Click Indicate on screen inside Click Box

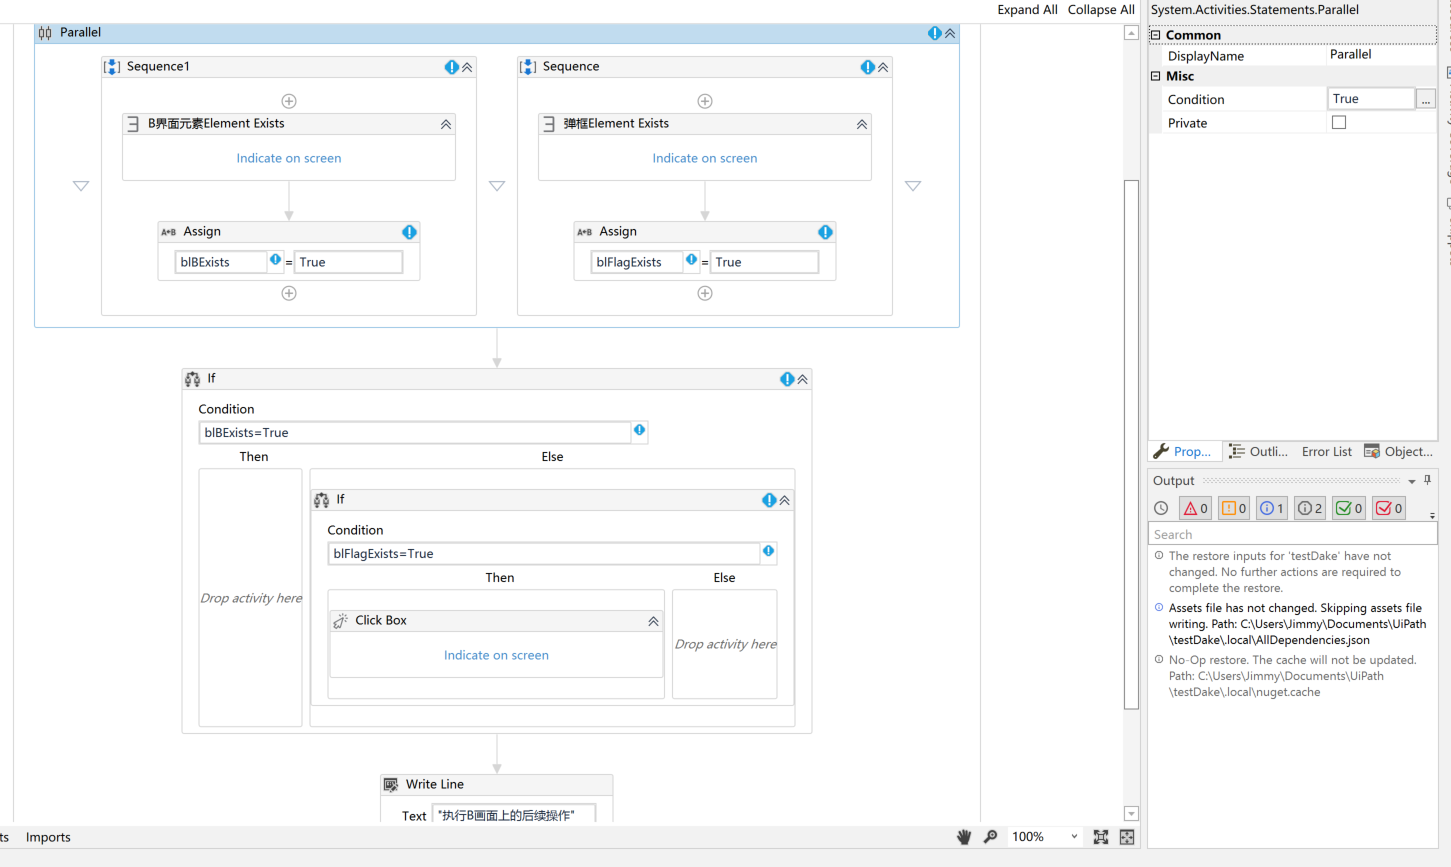pos(496,655)
